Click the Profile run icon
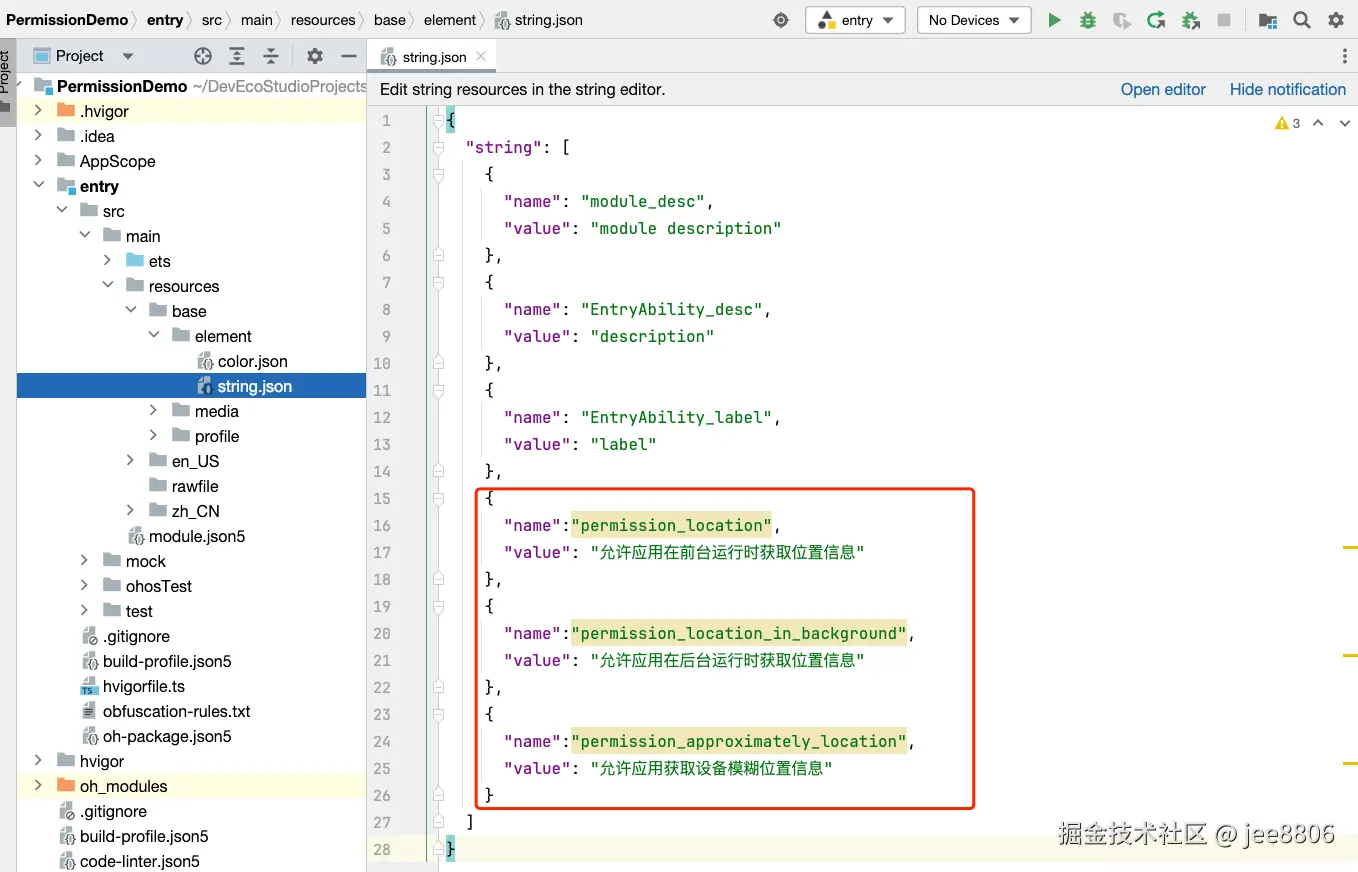The height and width of the screenshot is (872, 1358). 1122,20
